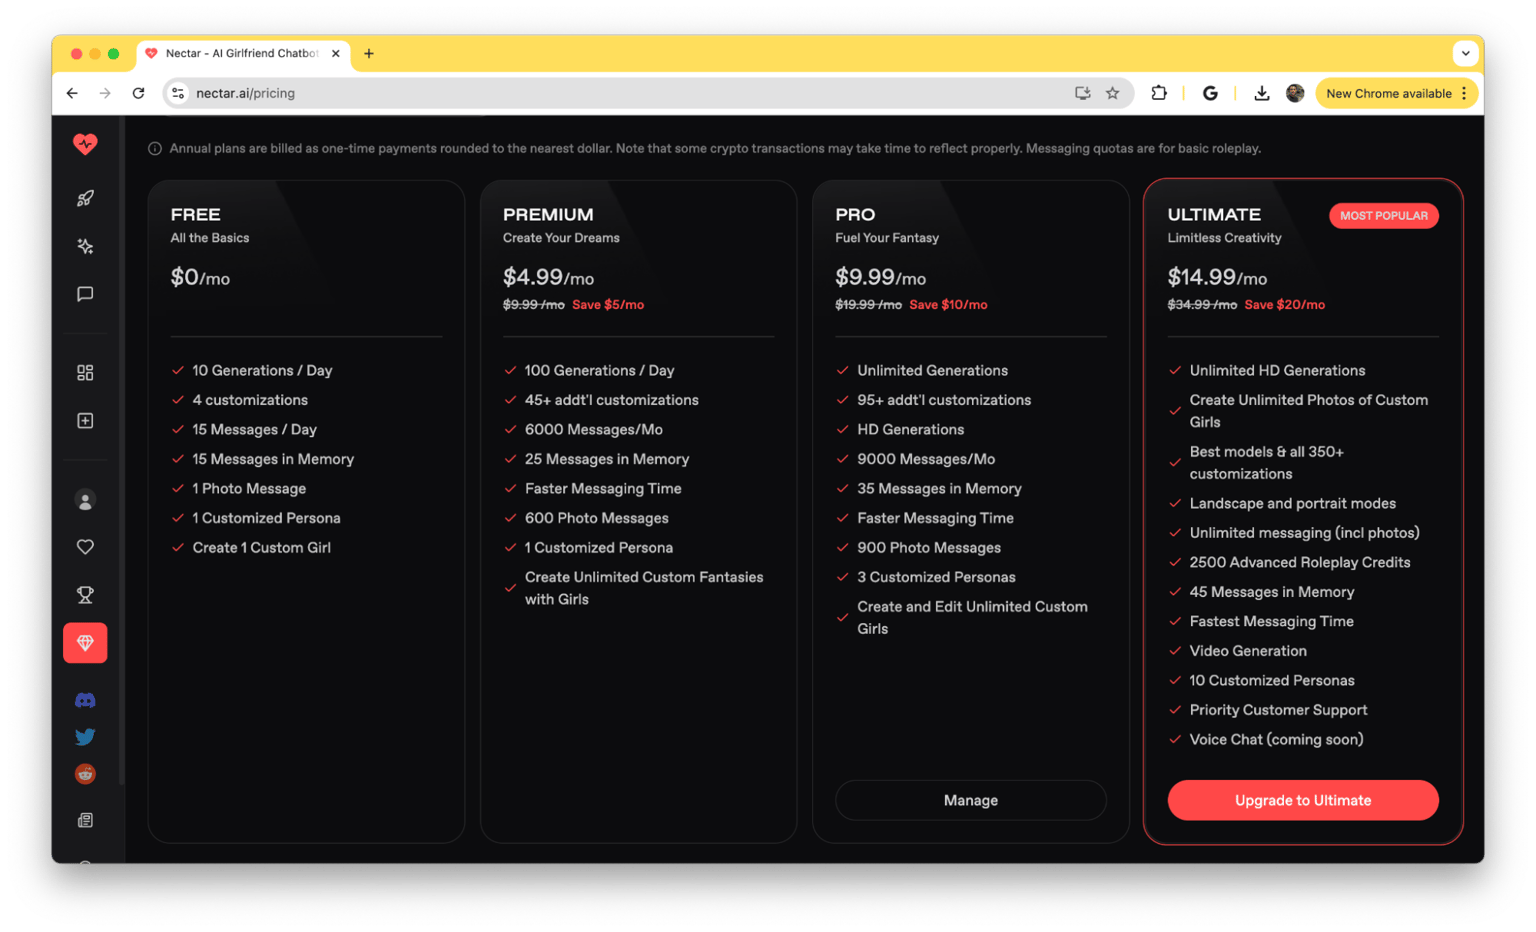The image size is (1536, 932).
Task: Close the Nectar AI Girlfriend tab
Action: click(x=336, y=54)
